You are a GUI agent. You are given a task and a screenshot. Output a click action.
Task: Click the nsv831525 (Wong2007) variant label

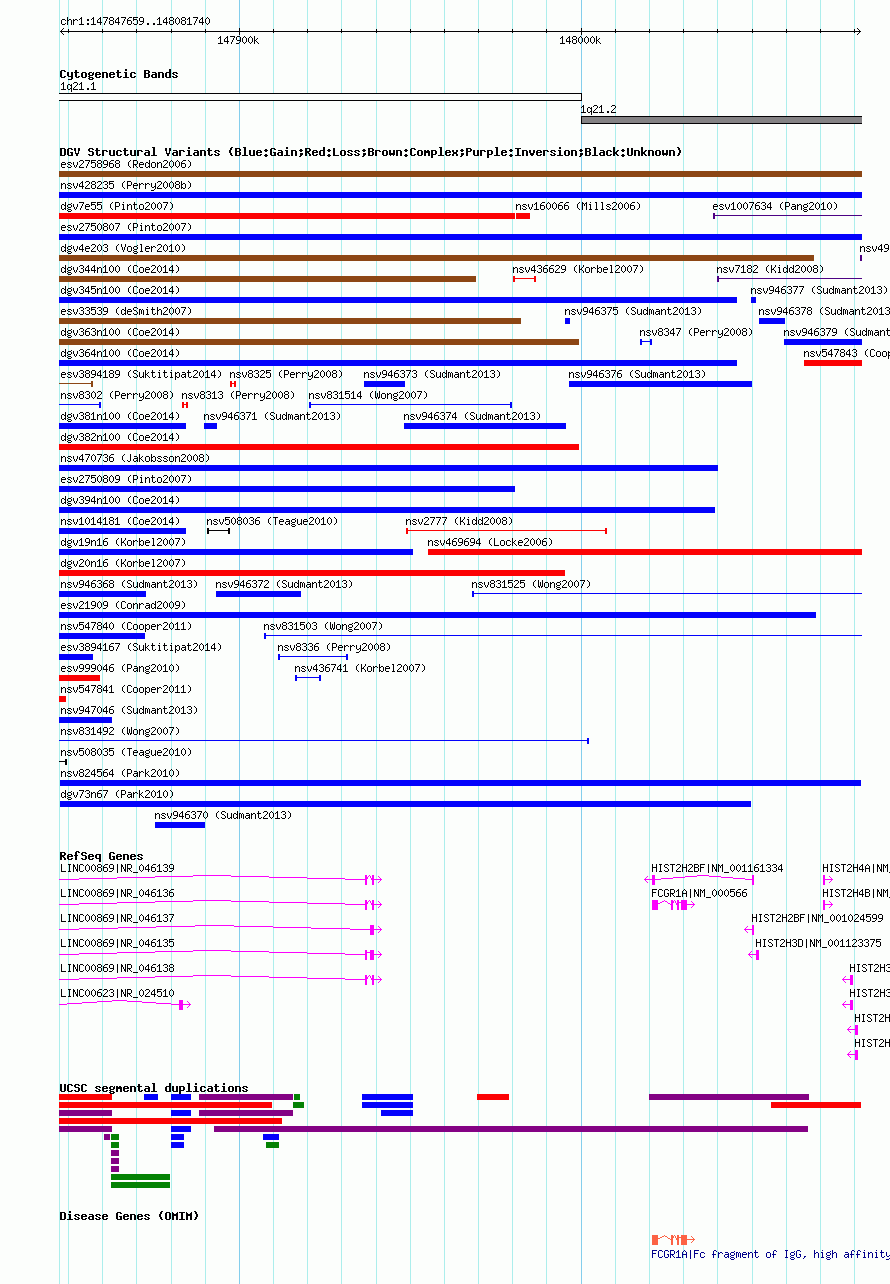(x=532, y=584)
